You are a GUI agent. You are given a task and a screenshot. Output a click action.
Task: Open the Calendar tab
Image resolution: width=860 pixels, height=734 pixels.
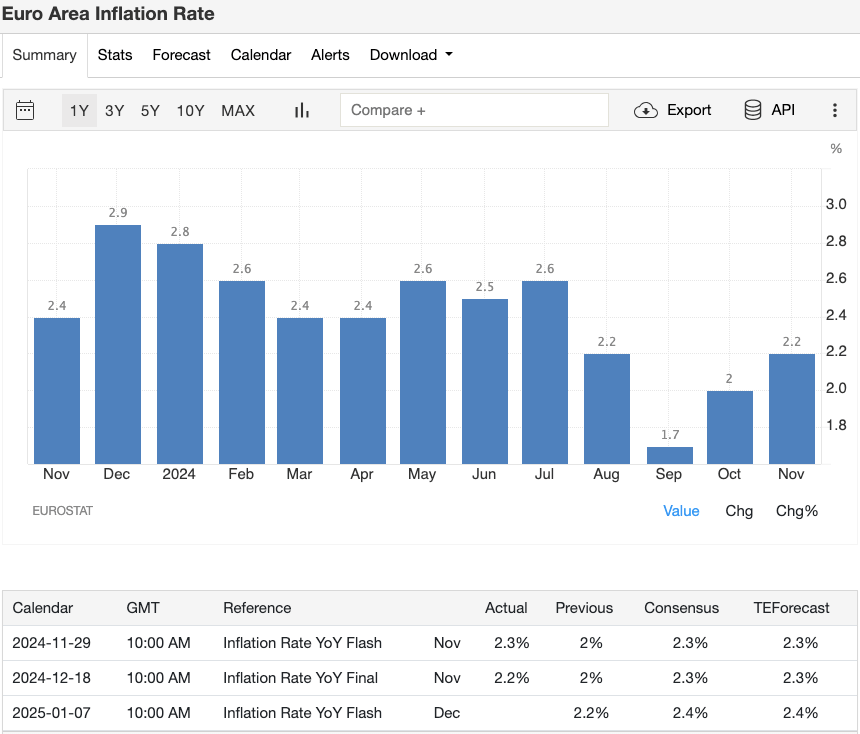point(260,55)
